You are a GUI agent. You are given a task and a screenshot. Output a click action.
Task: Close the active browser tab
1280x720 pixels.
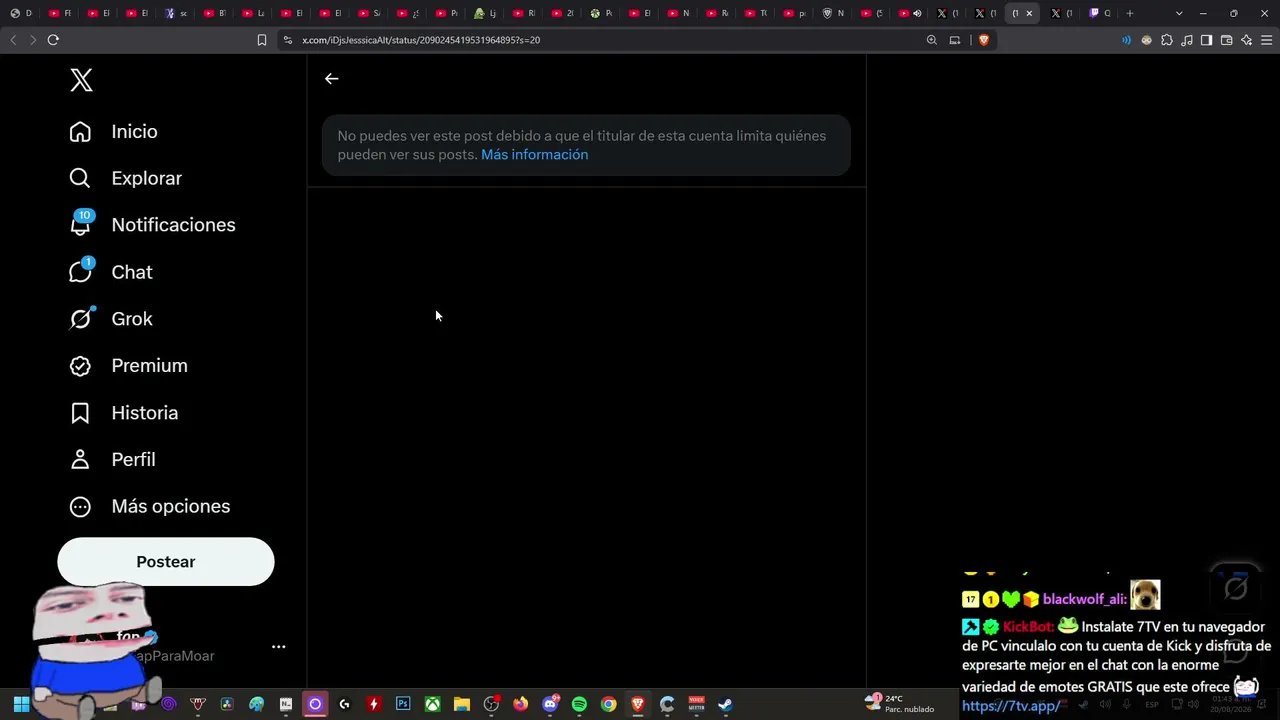click(x=1029, y=13)
